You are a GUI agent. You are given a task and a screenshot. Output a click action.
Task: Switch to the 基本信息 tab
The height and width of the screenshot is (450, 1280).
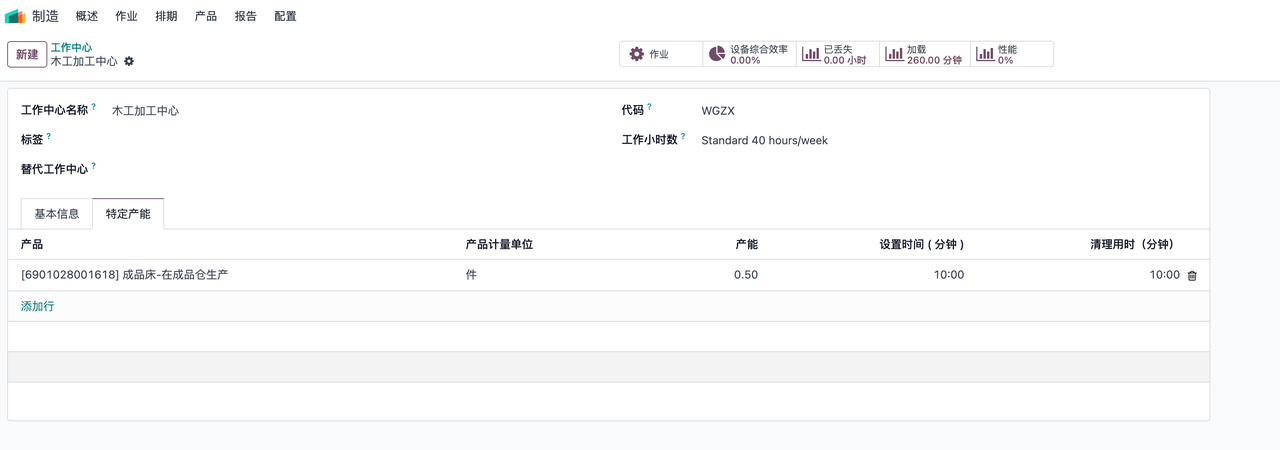(57, 214)
